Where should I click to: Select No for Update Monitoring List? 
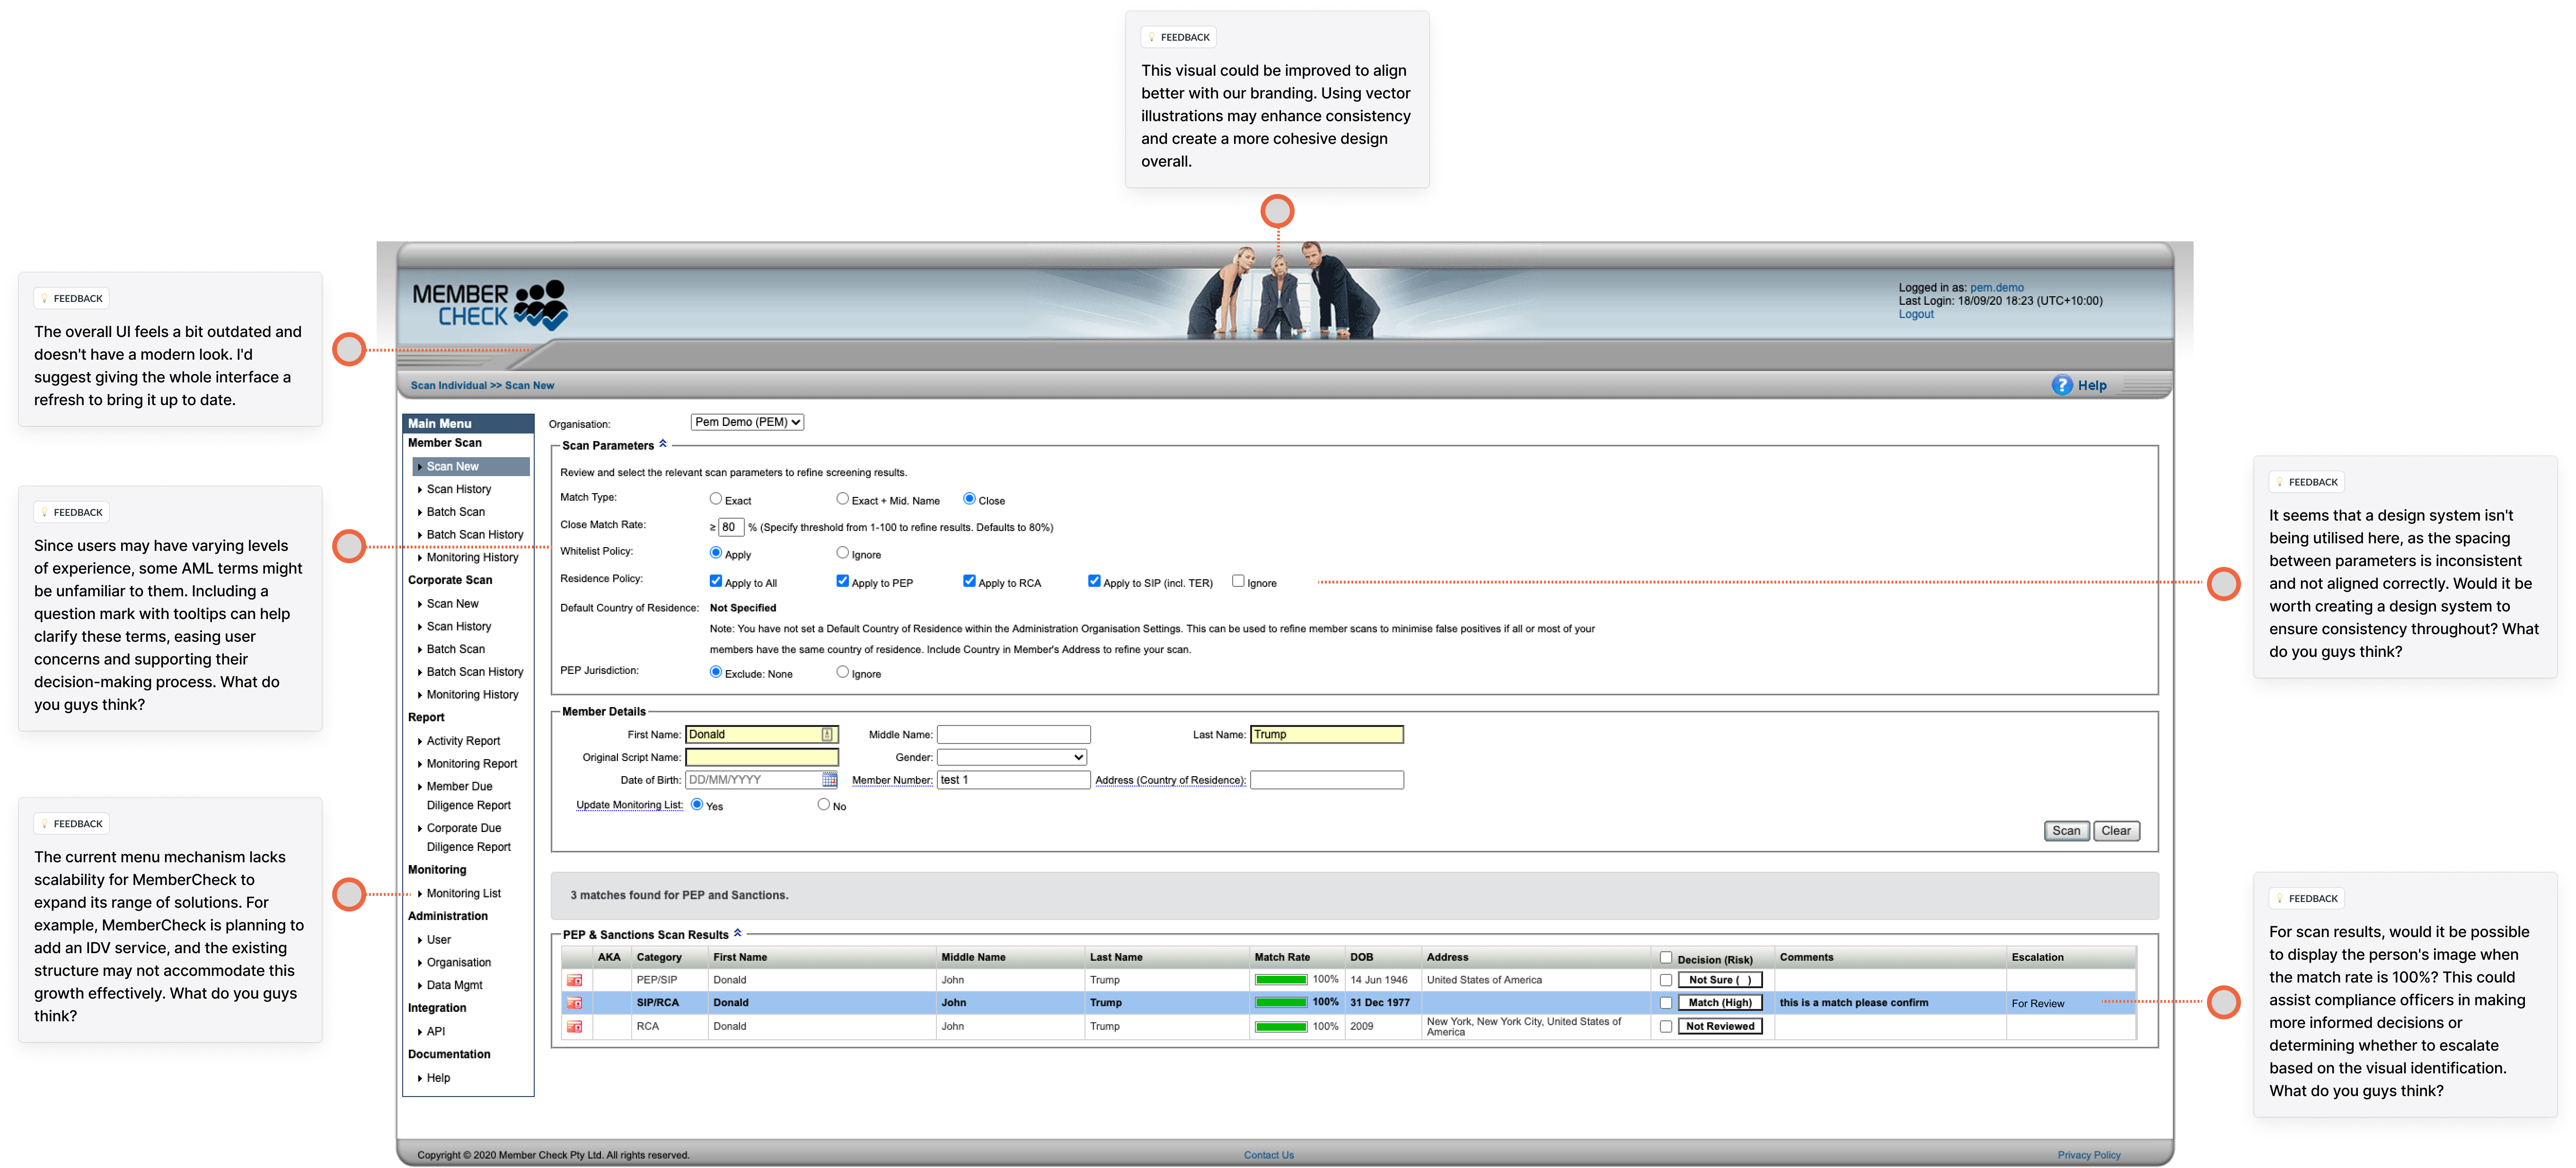pyautogui.click(x=824, y=805)
